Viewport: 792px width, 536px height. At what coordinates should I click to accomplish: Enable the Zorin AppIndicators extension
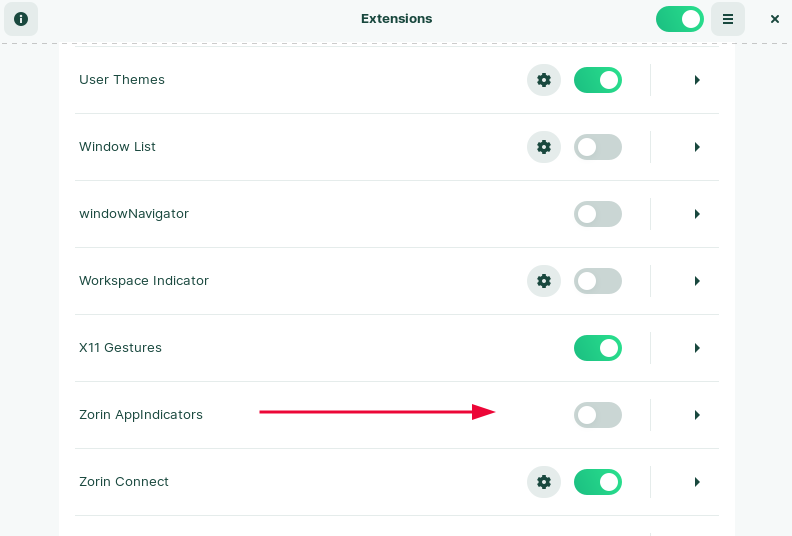[x=598, y=415]
